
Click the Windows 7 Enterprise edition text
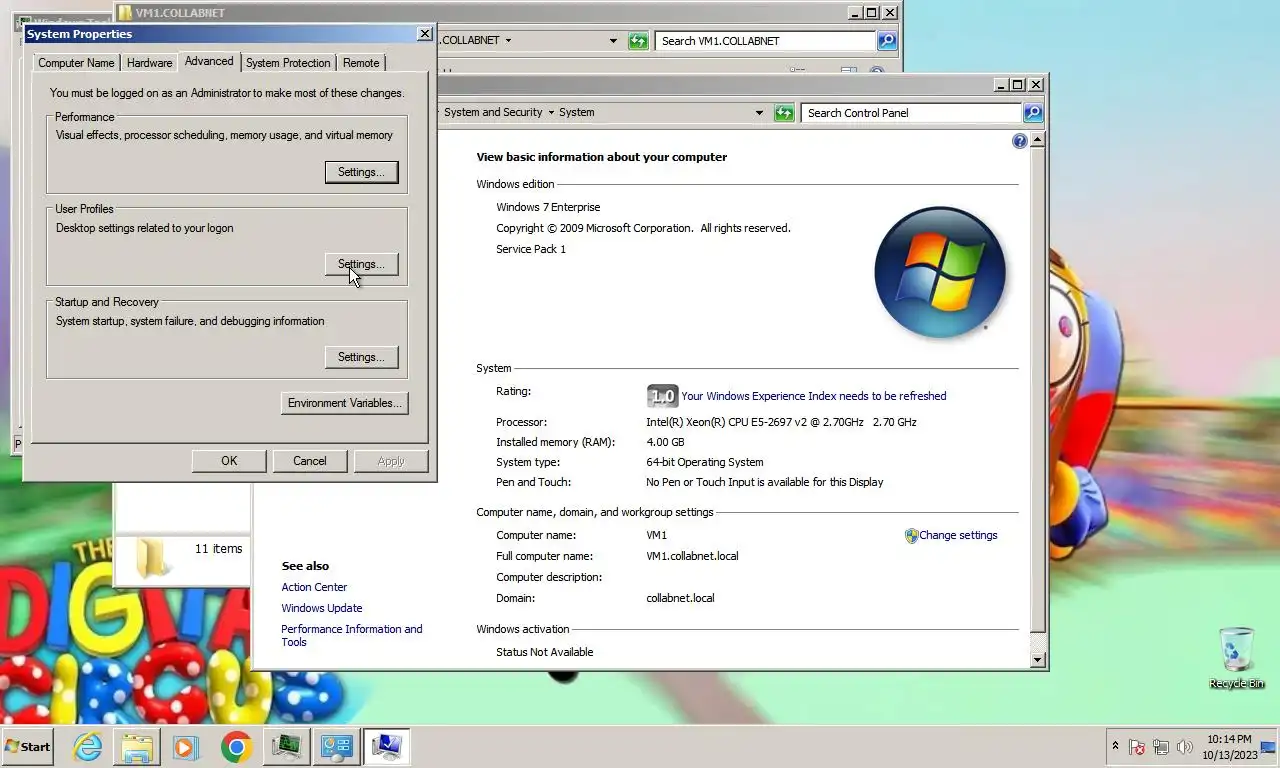pos(548,207)
